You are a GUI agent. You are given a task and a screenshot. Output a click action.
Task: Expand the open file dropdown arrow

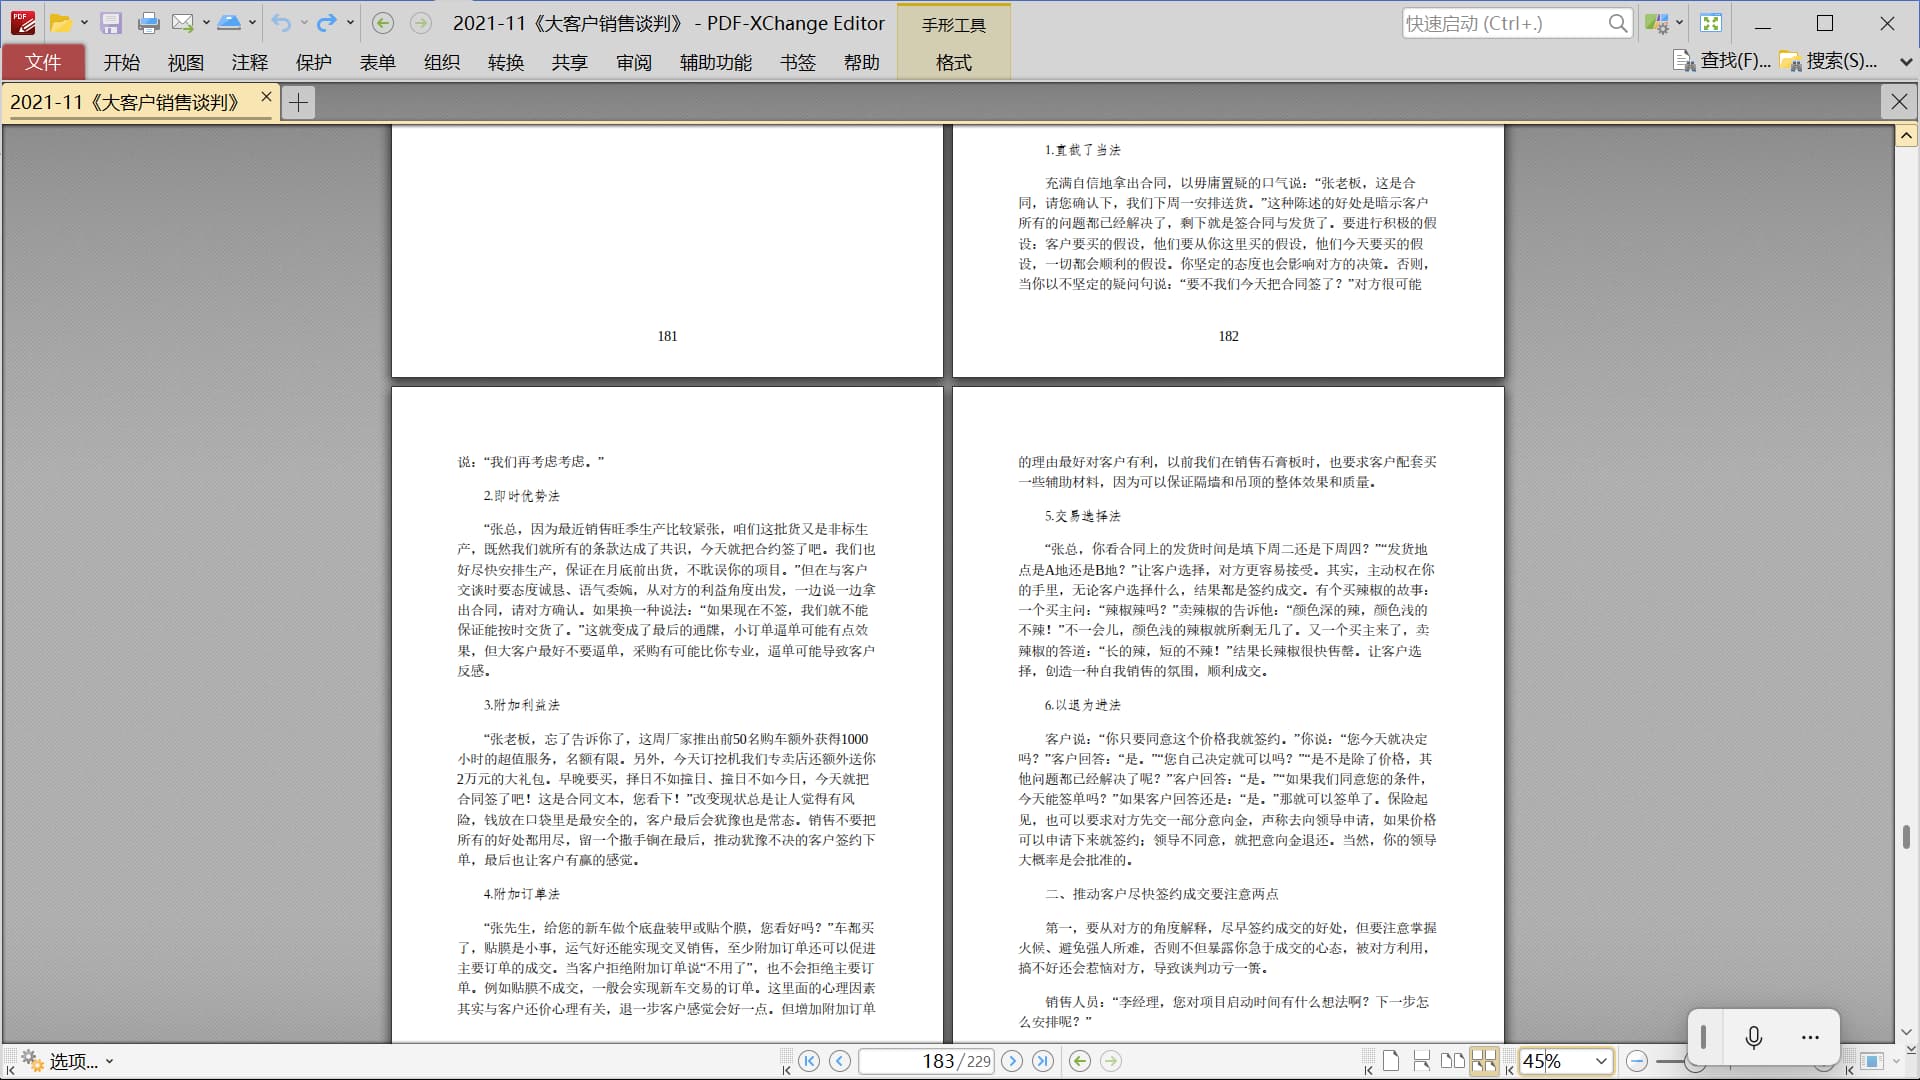(x=84, y=23)
